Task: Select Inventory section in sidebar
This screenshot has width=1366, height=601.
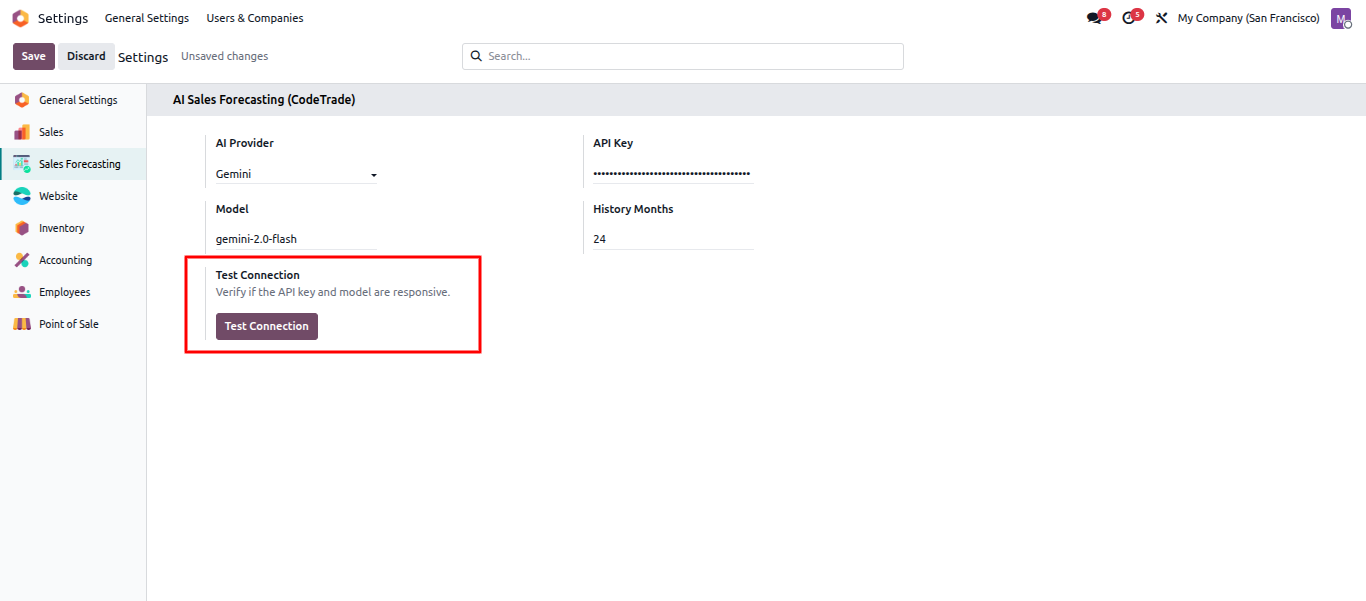Action: point(73,228)
